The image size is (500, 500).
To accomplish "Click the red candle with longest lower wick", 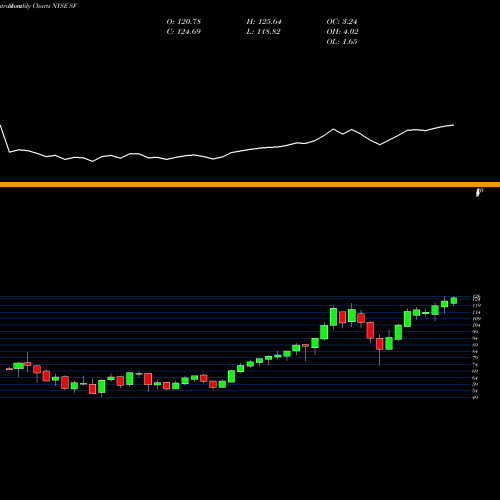I will [380, 344].
